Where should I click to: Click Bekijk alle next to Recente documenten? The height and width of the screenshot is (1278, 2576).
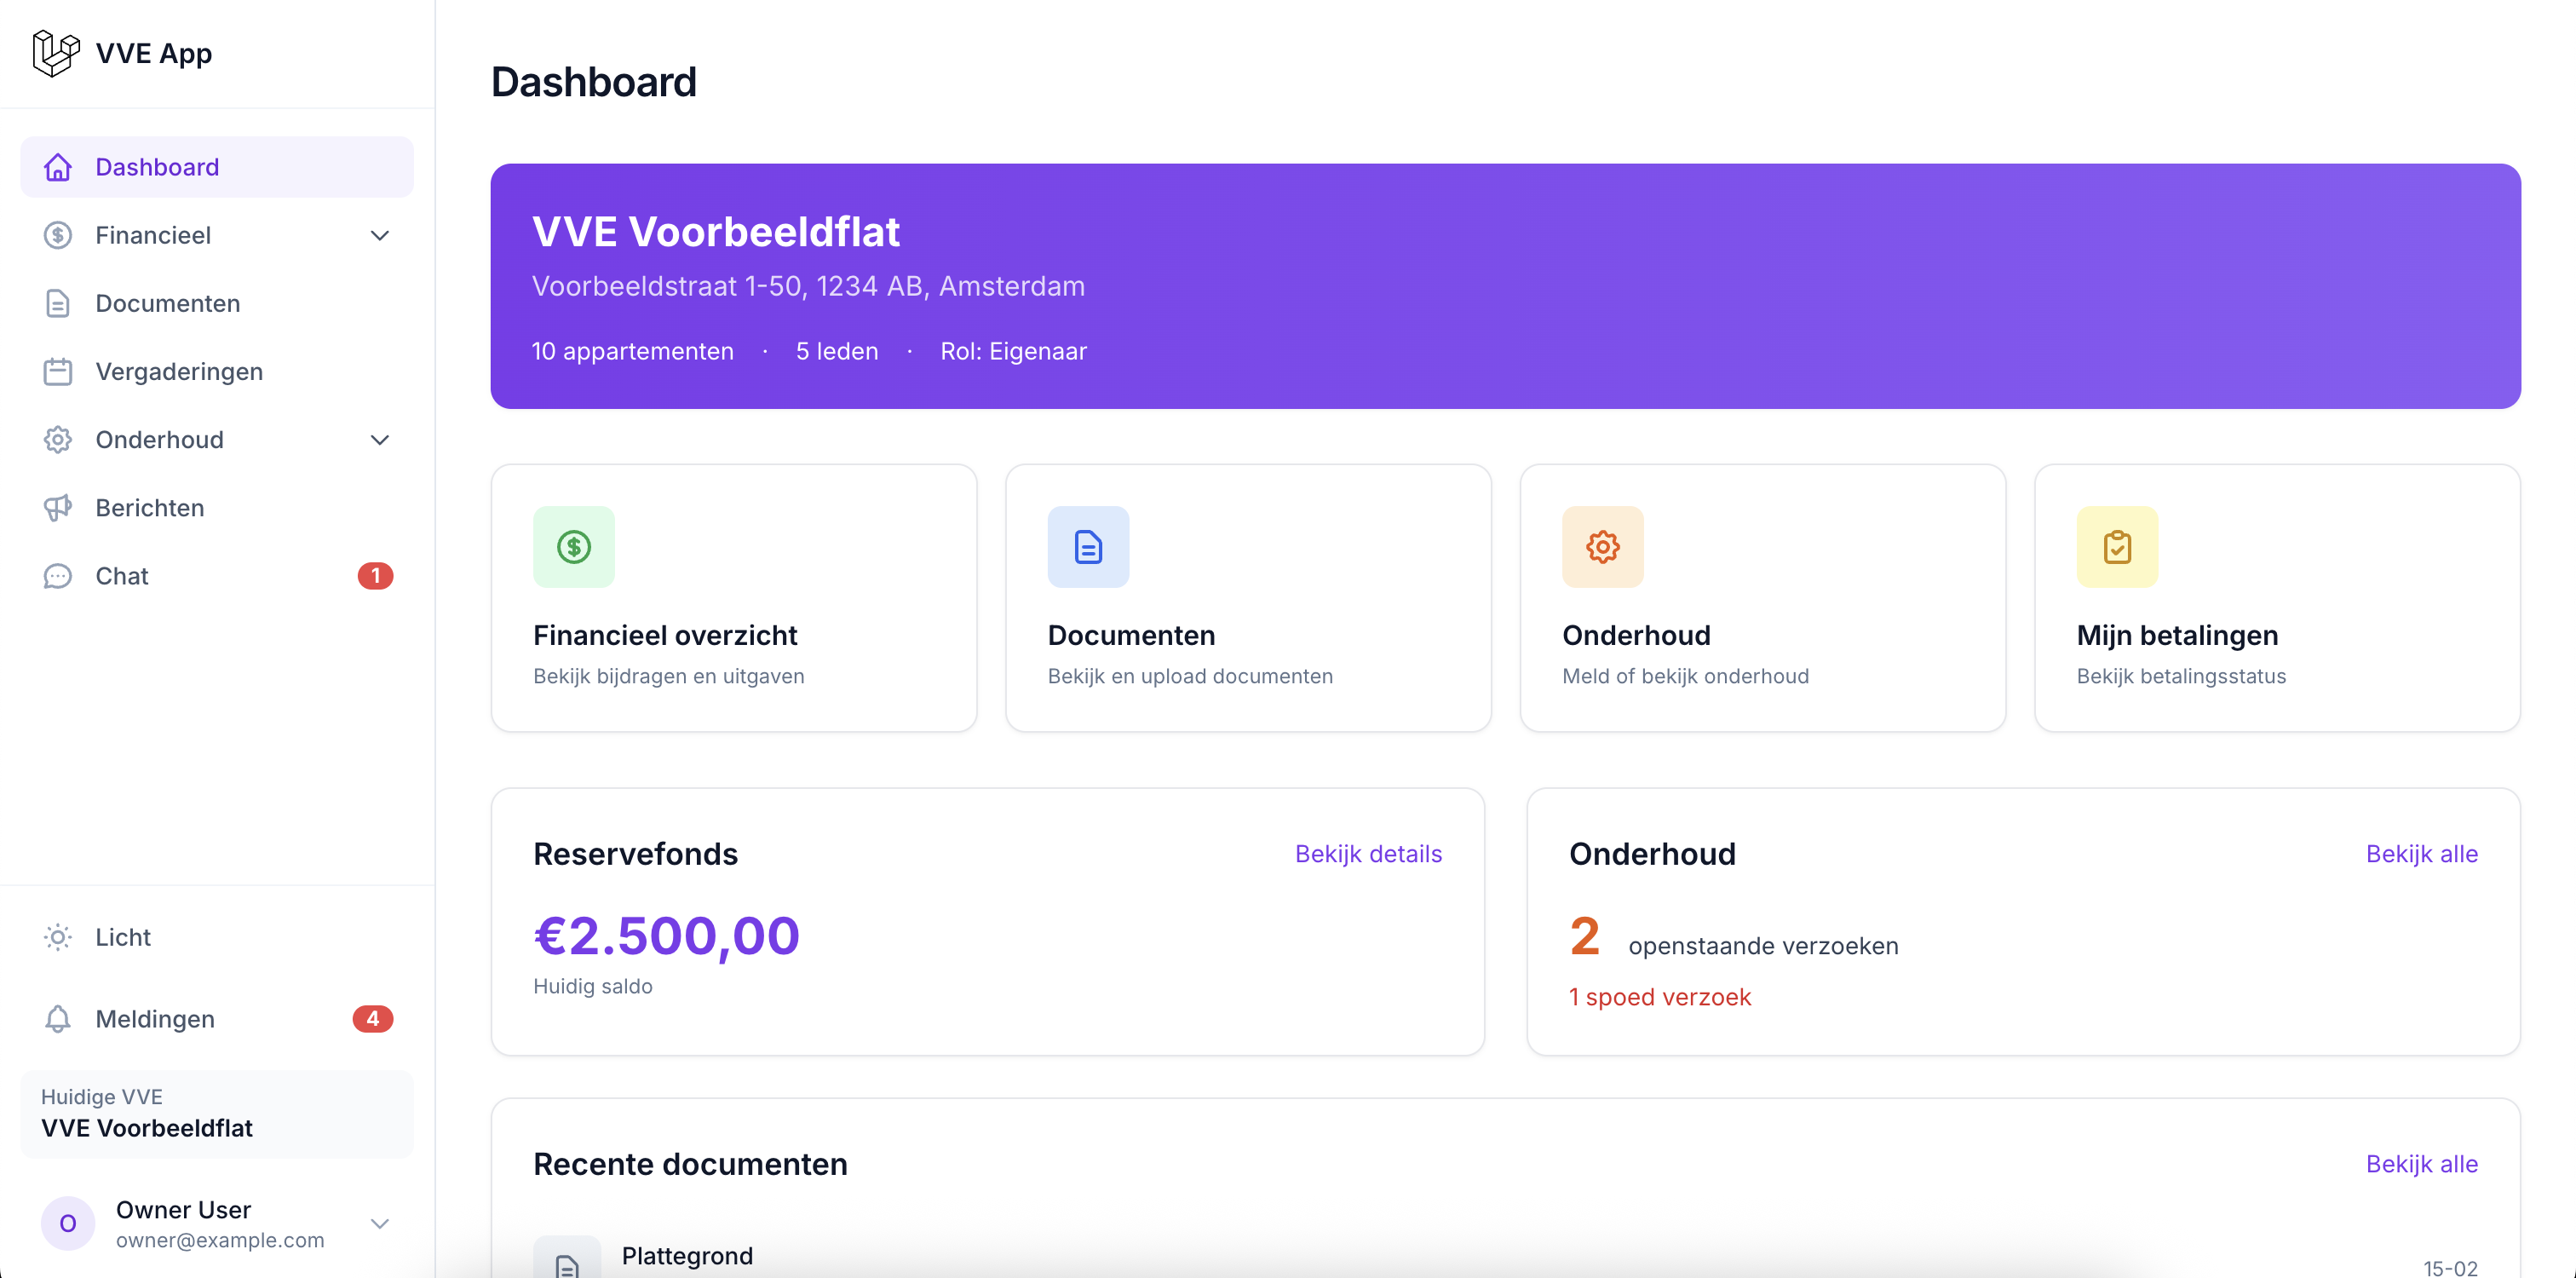pos(2422,1164)
